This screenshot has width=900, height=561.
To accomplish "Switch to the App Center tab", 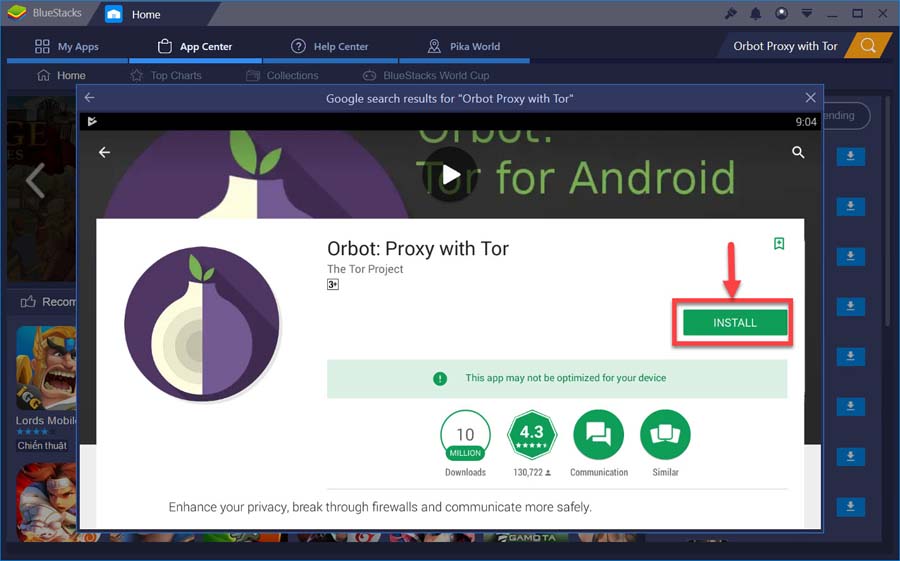I will coord(195,47).
